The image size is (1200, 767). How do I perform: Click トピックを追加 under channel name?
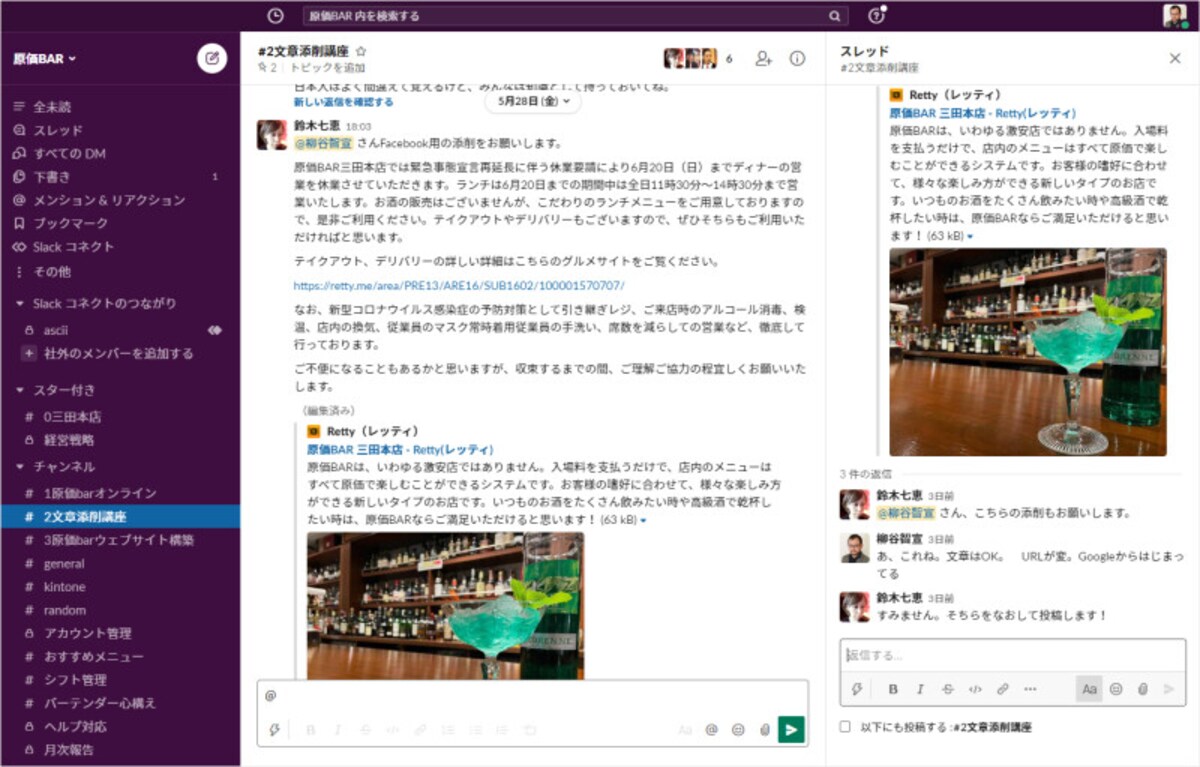coord(328,68)
